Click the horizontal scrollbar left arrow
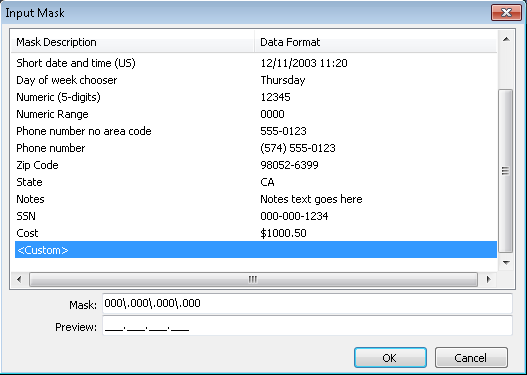Screen dimensions: 527x375 (19, 279)
